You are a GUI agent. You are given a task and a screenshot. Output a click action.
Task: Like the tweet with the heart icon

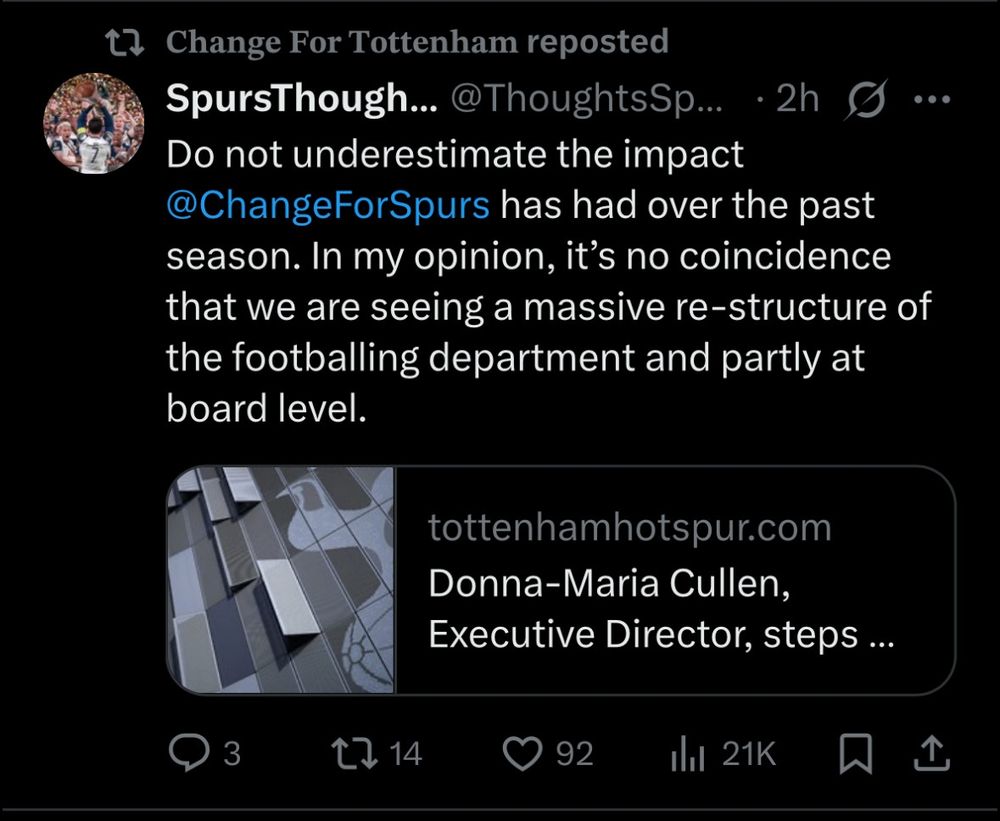521,753
